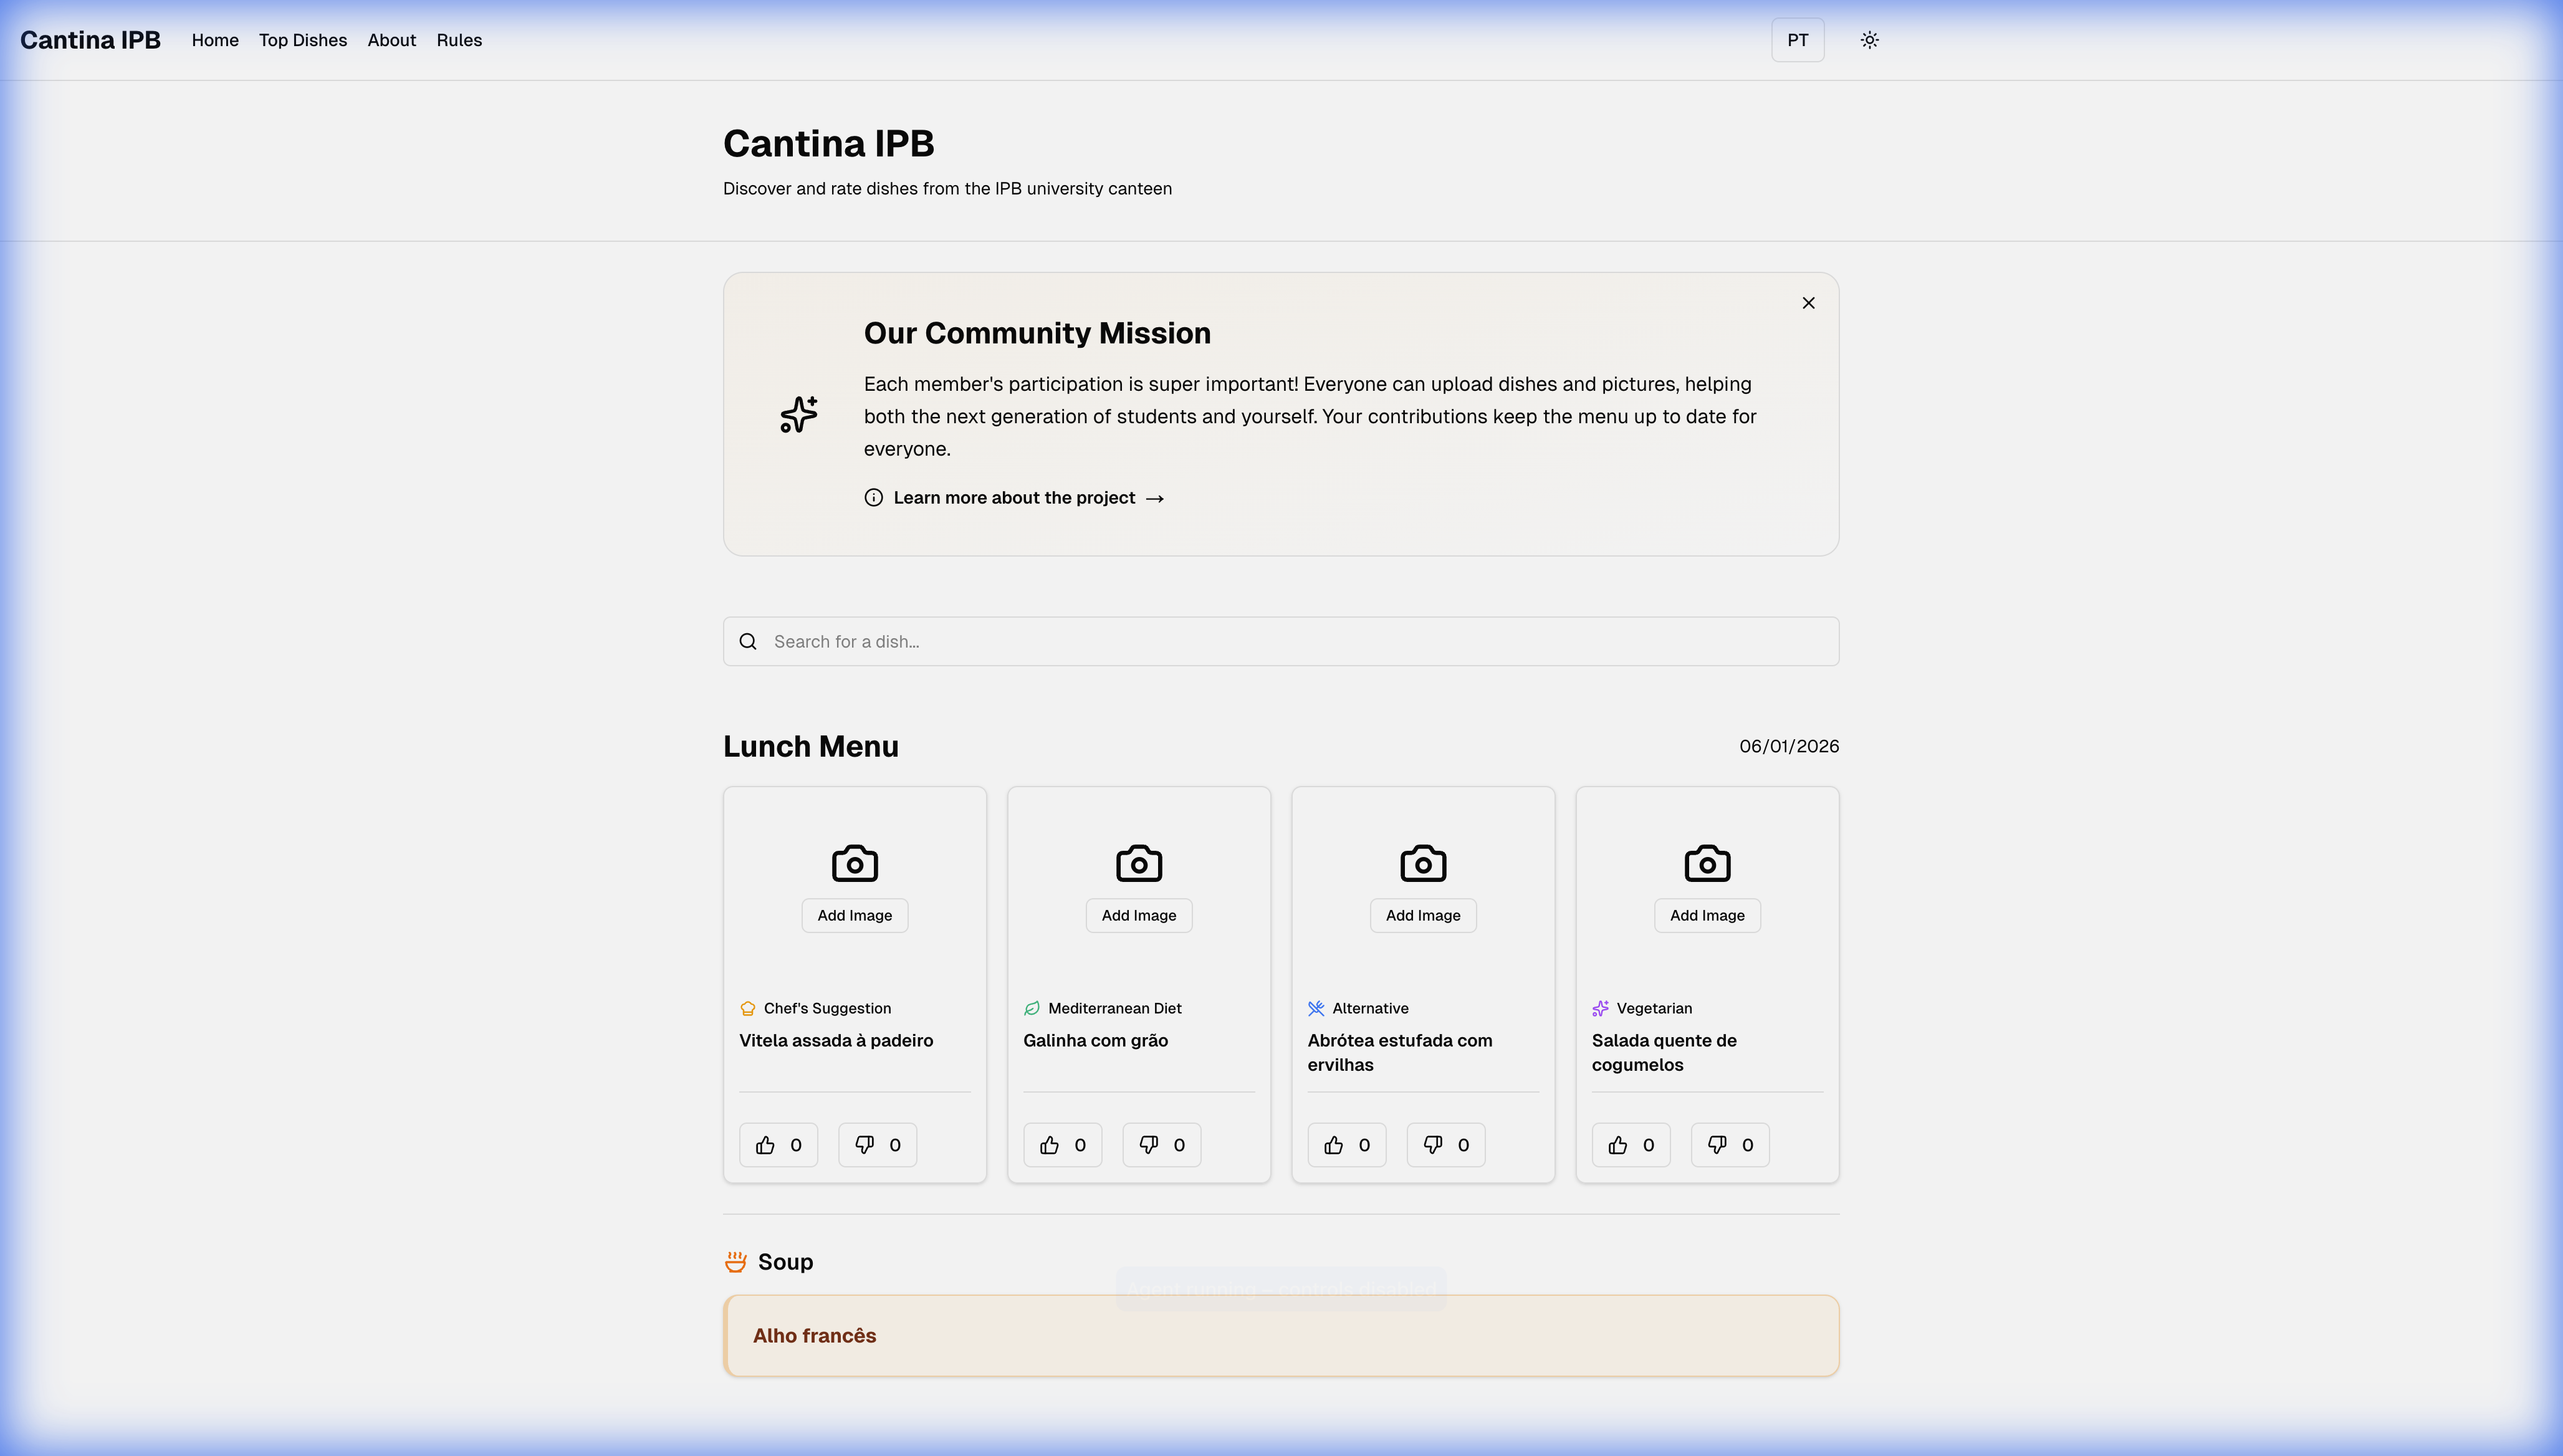The image size is (2563, 1456).
Task: Click camera icon on Vitela assada card
Action: click(854, 863)
